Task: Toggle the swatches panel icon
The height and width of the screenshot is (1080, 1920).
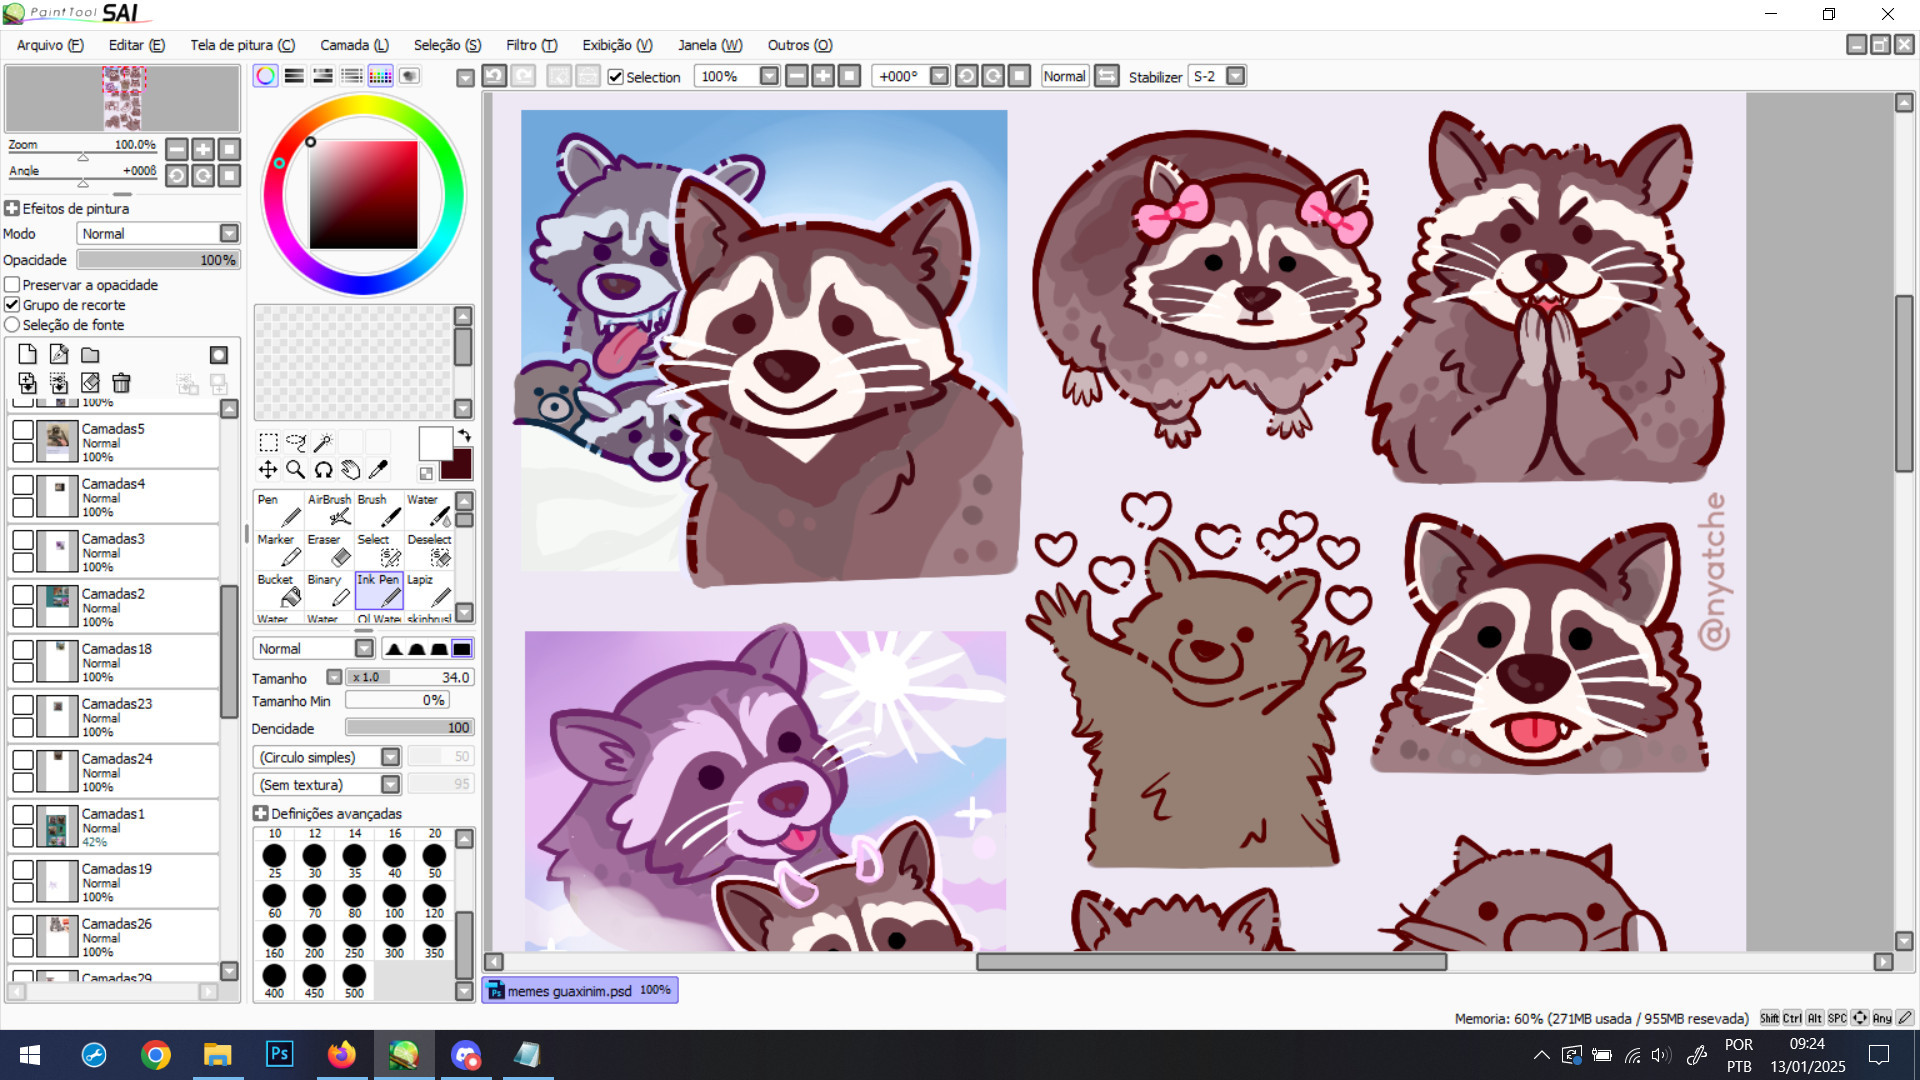Action: pos(380,76)
